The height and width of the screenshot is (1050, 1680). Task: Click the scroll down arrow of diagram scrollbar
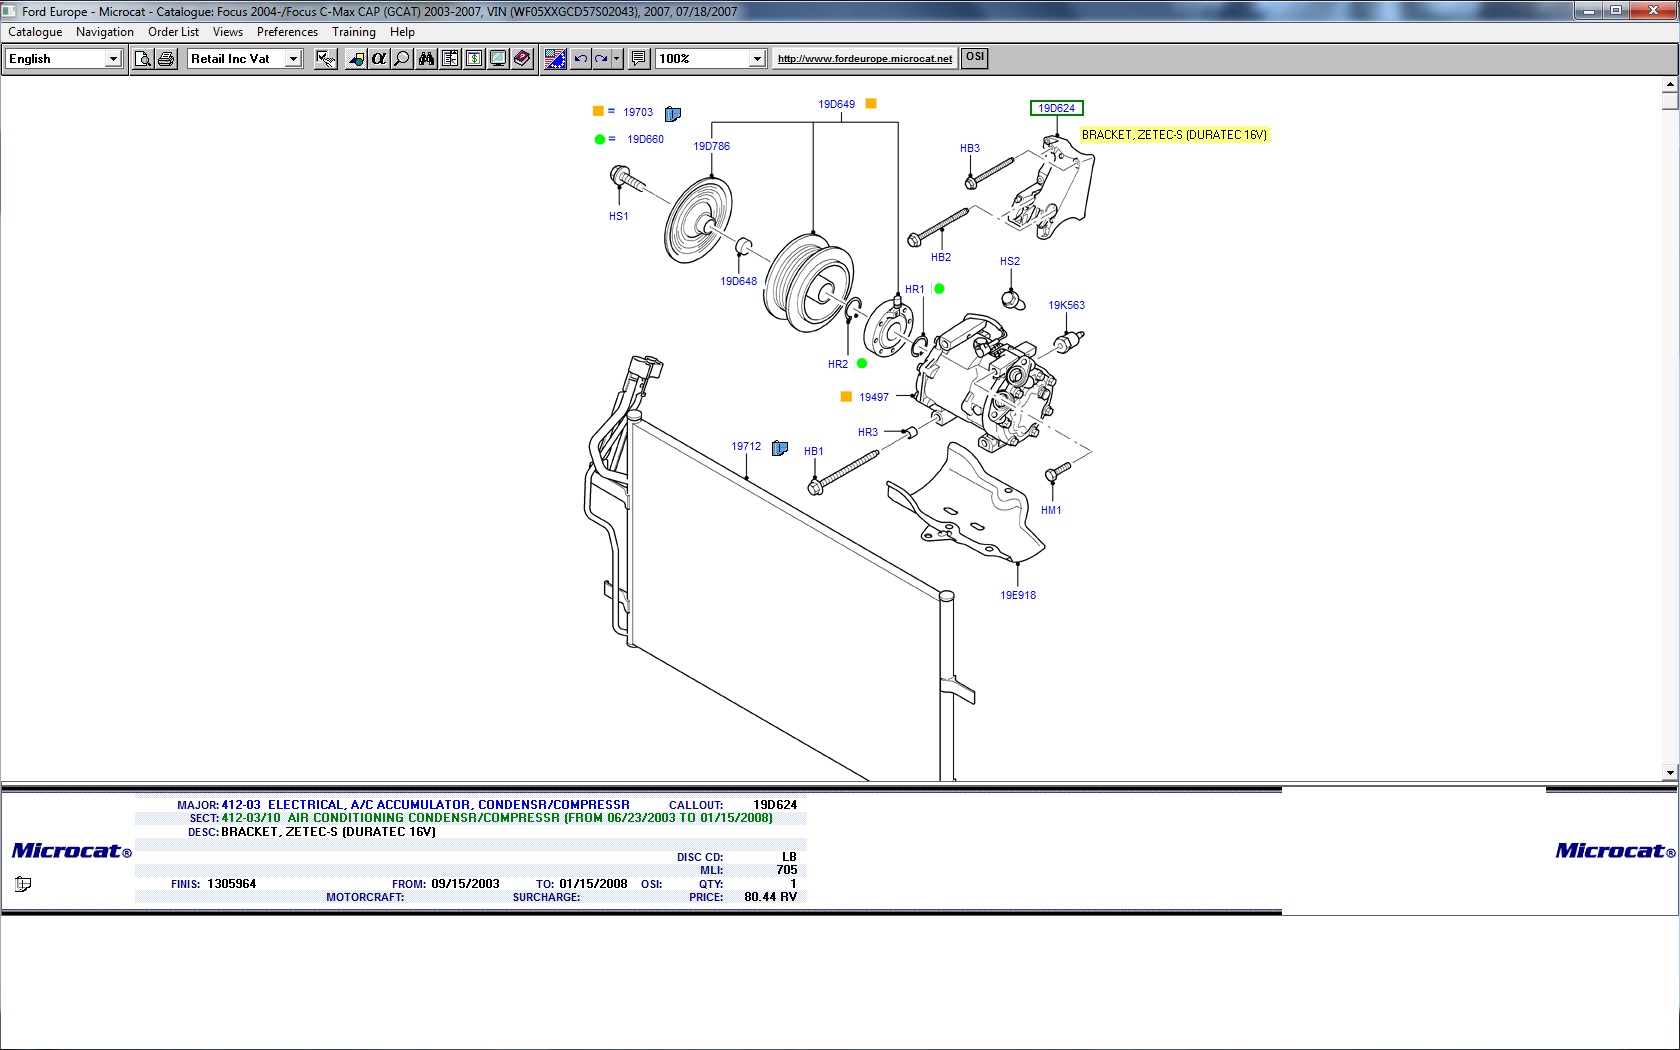[1669, 772]
